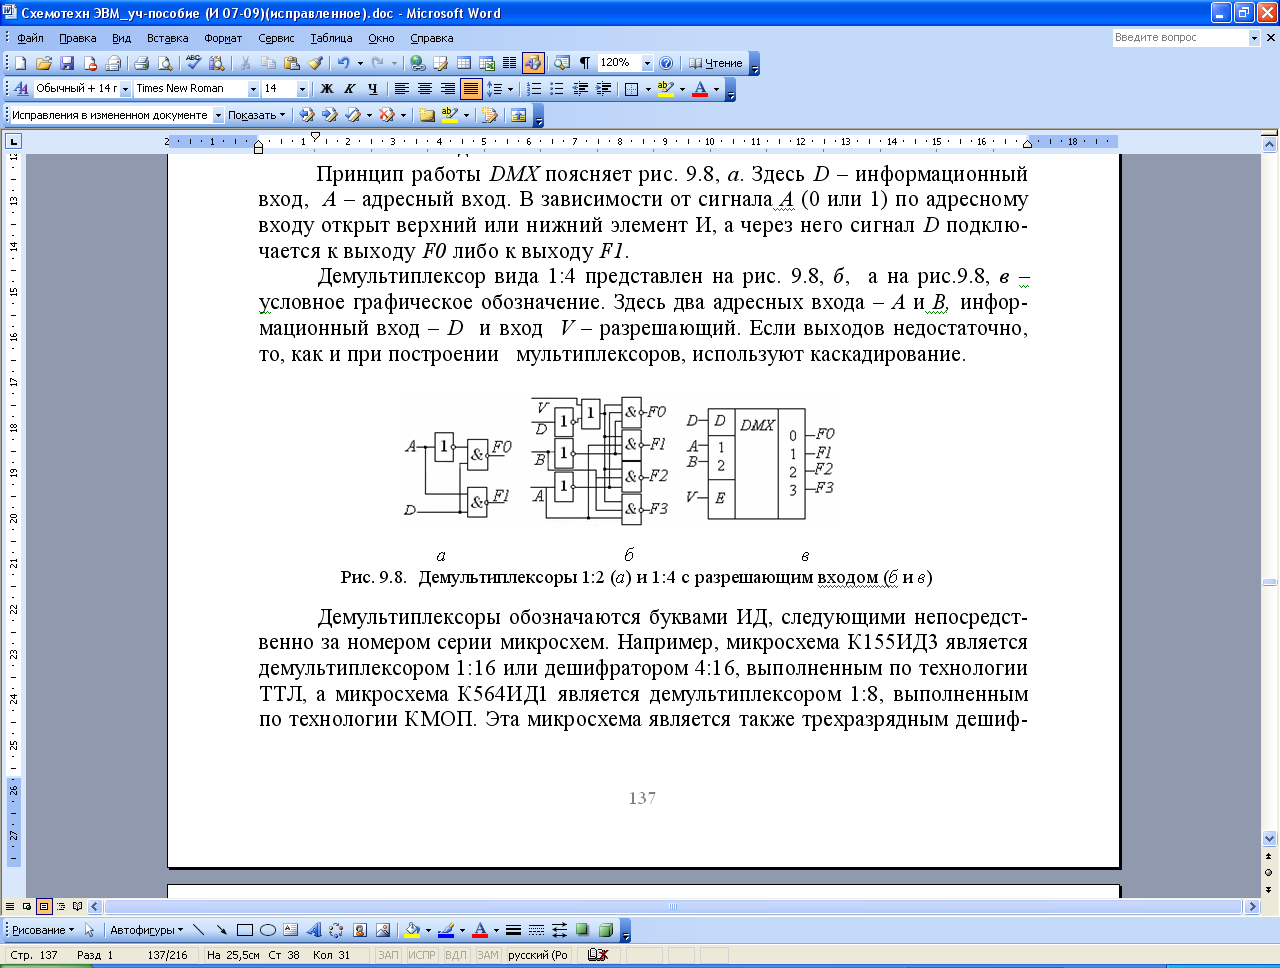This screenshot has height=968, width=1280.
Task: Increase the paragraph indent
Action: pos(603,89)
